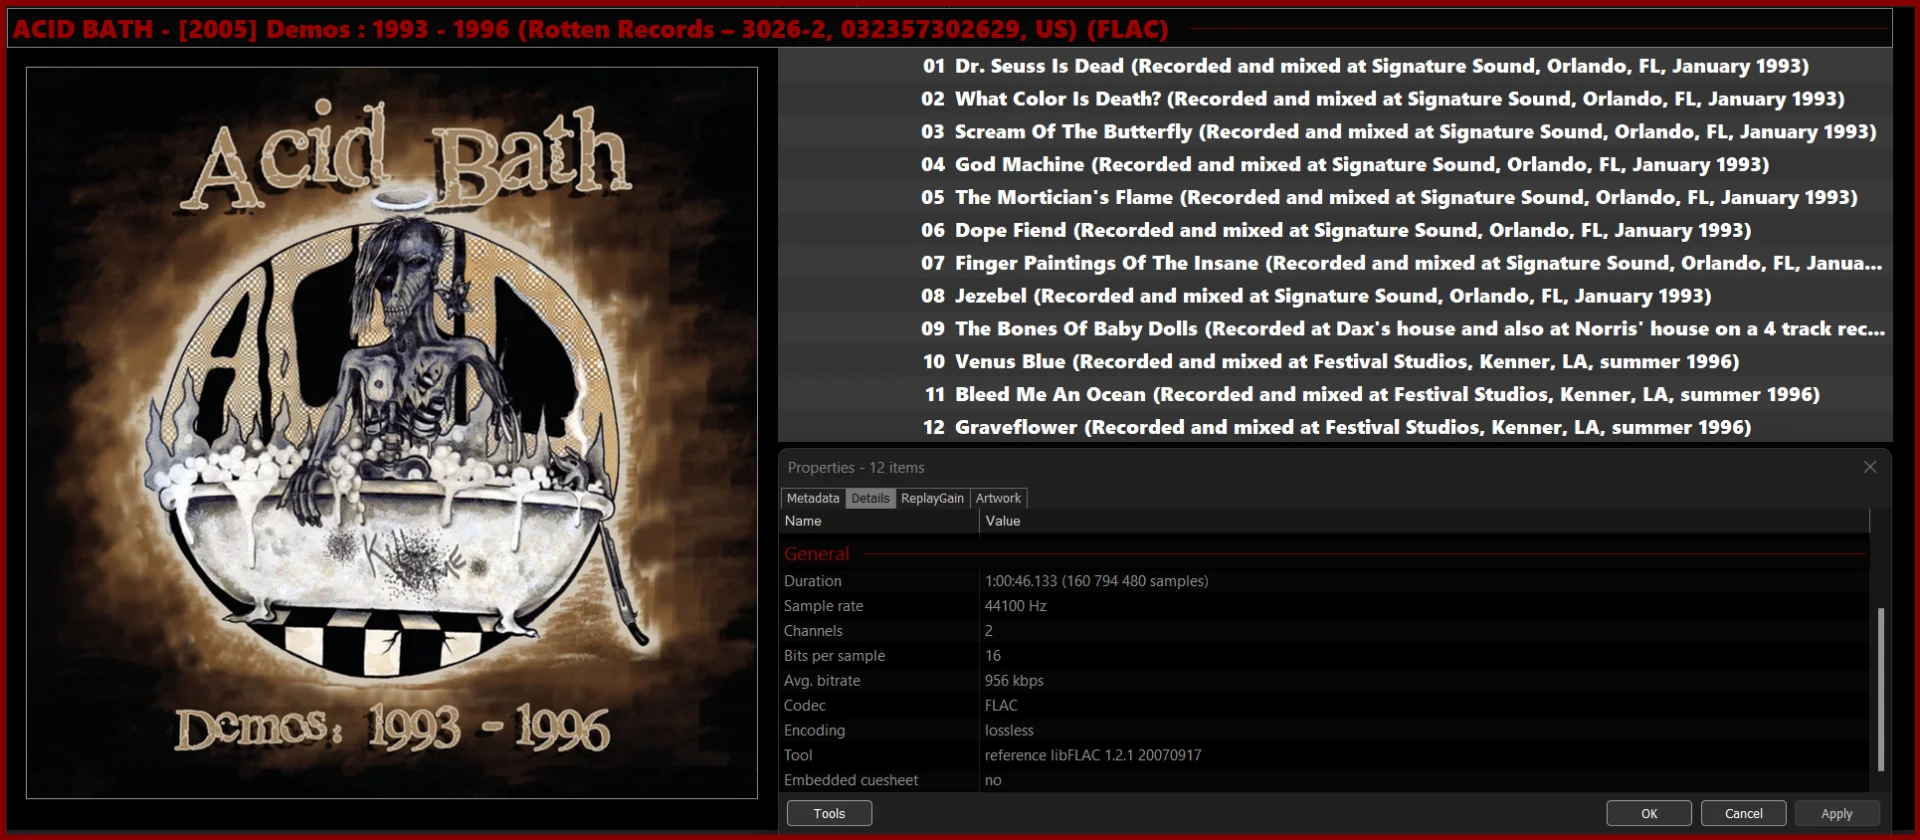This screenshot has height=840, width=1920.
Task: Select track 10 Venus Blue
Action: tap(1335, 362)
